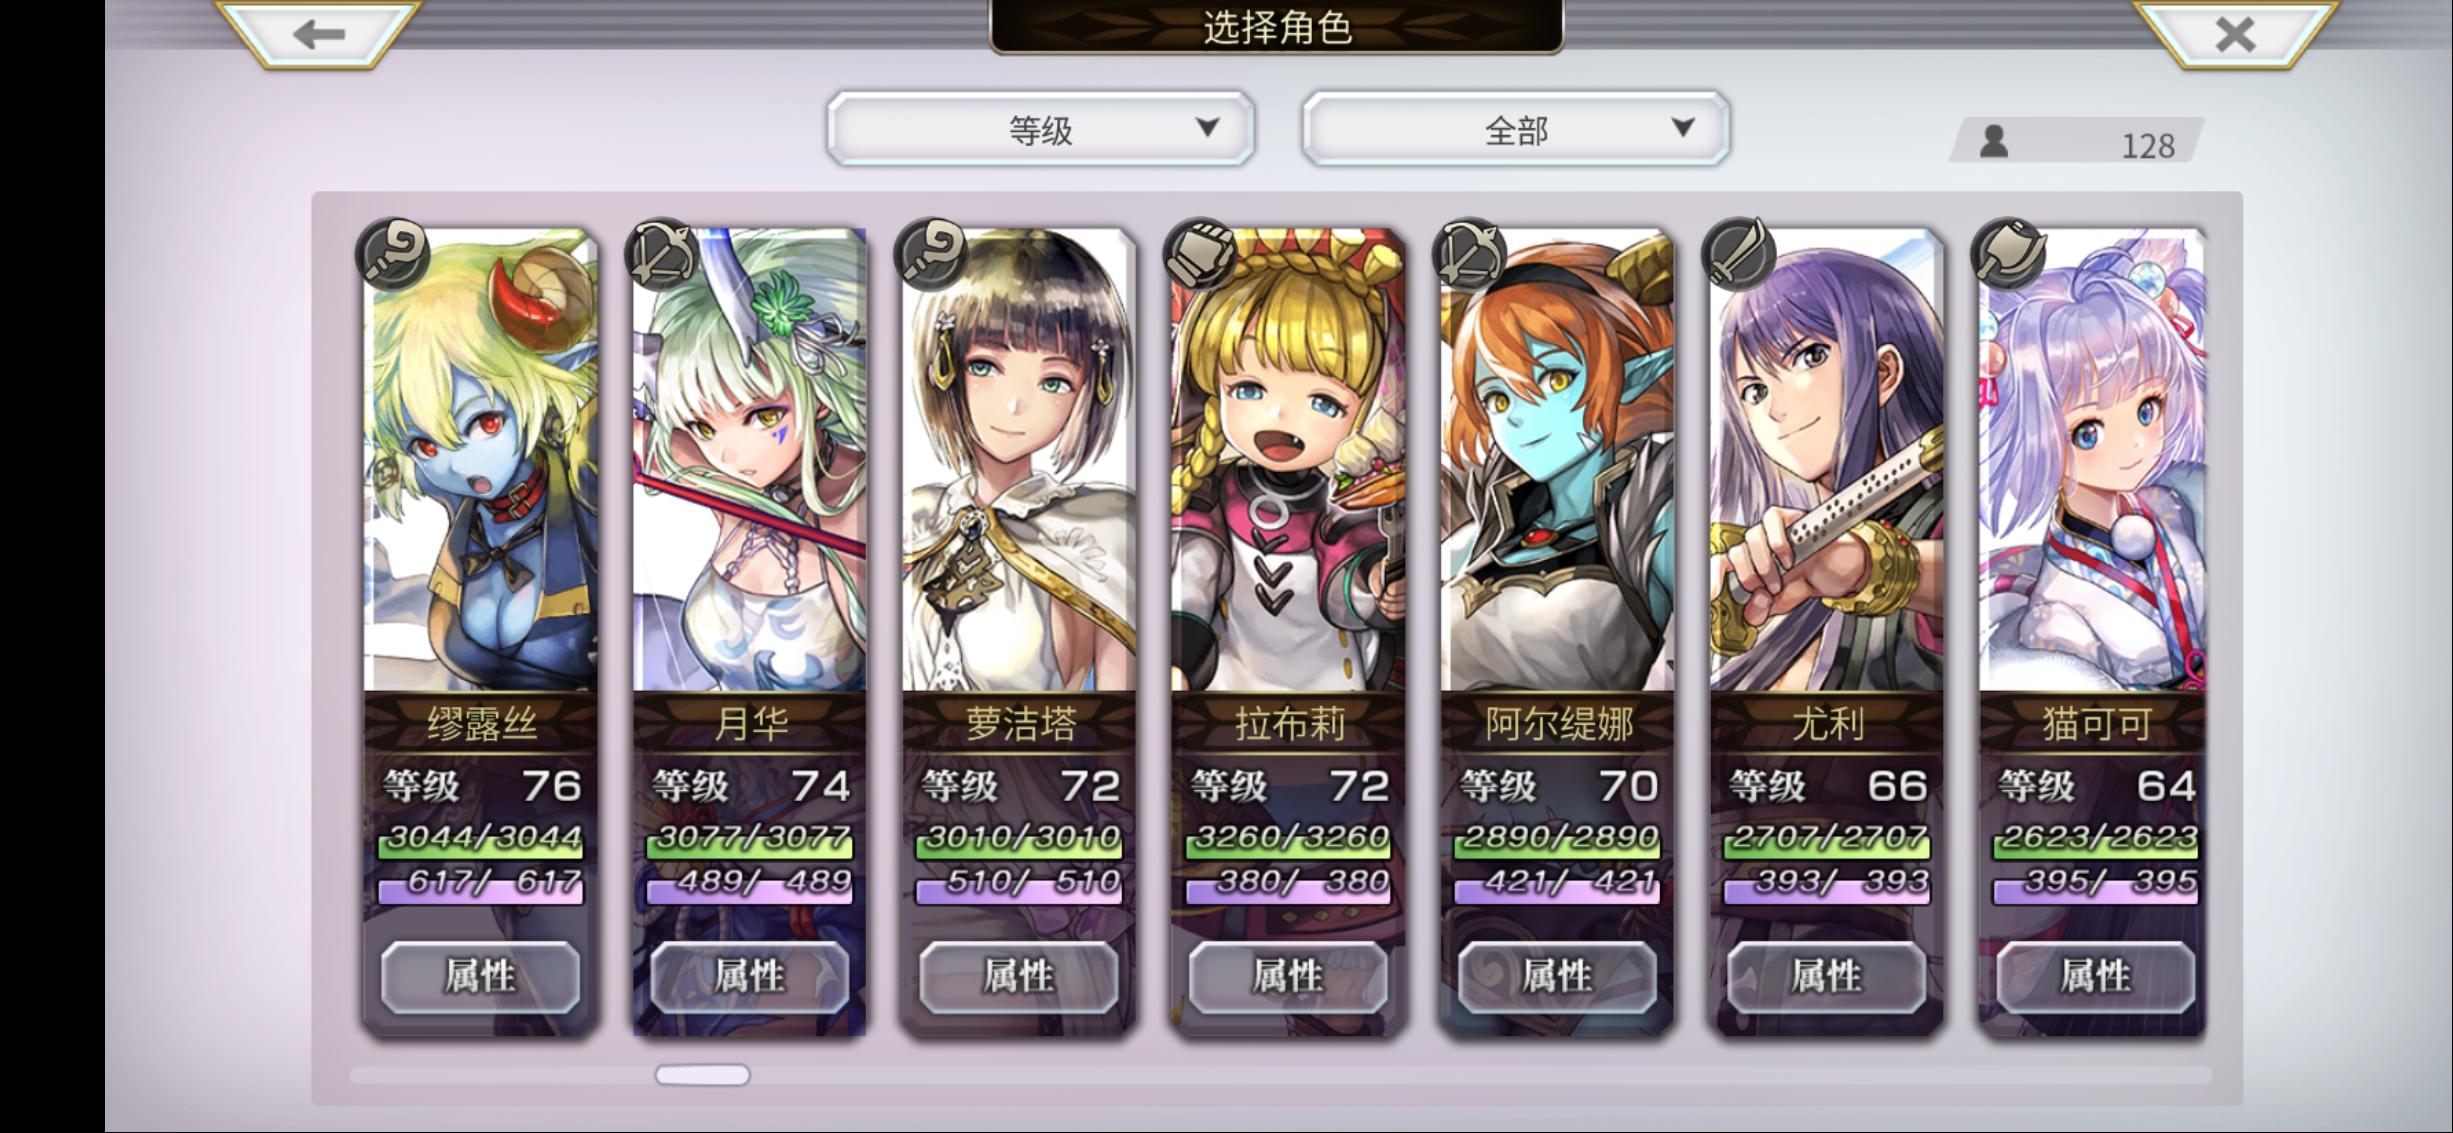The width and height of the screenshot is (2453, 1133).
Task: Click the sword class icon on 尤利
Action: point(1739,255)
